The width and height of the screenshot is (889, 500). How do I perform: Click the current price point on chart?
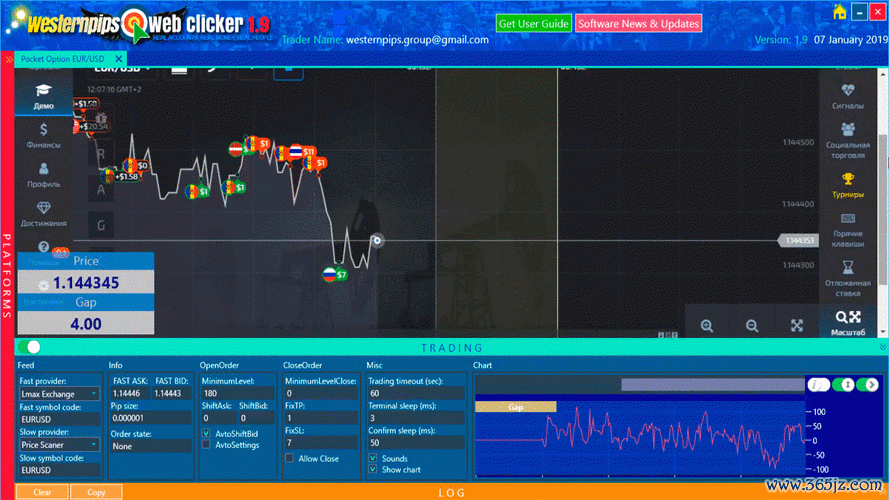tap(377, 240)
